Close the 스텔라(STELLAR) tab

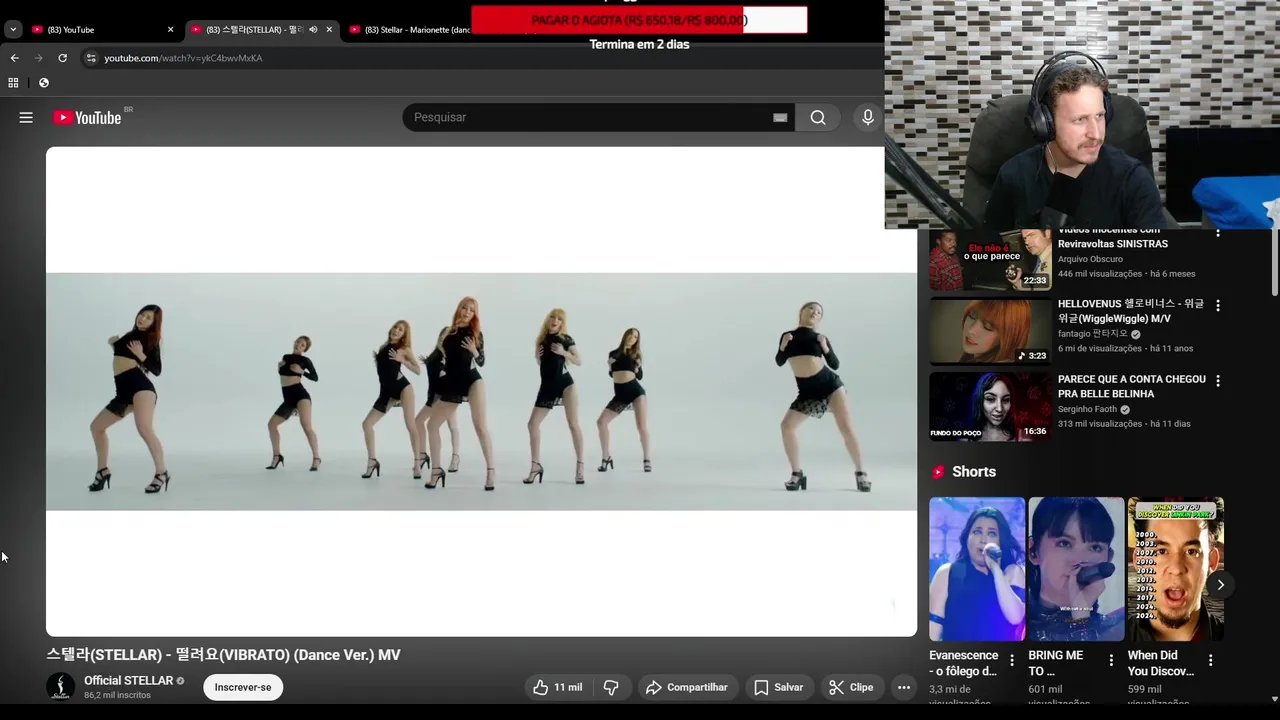tap(329, 30)
